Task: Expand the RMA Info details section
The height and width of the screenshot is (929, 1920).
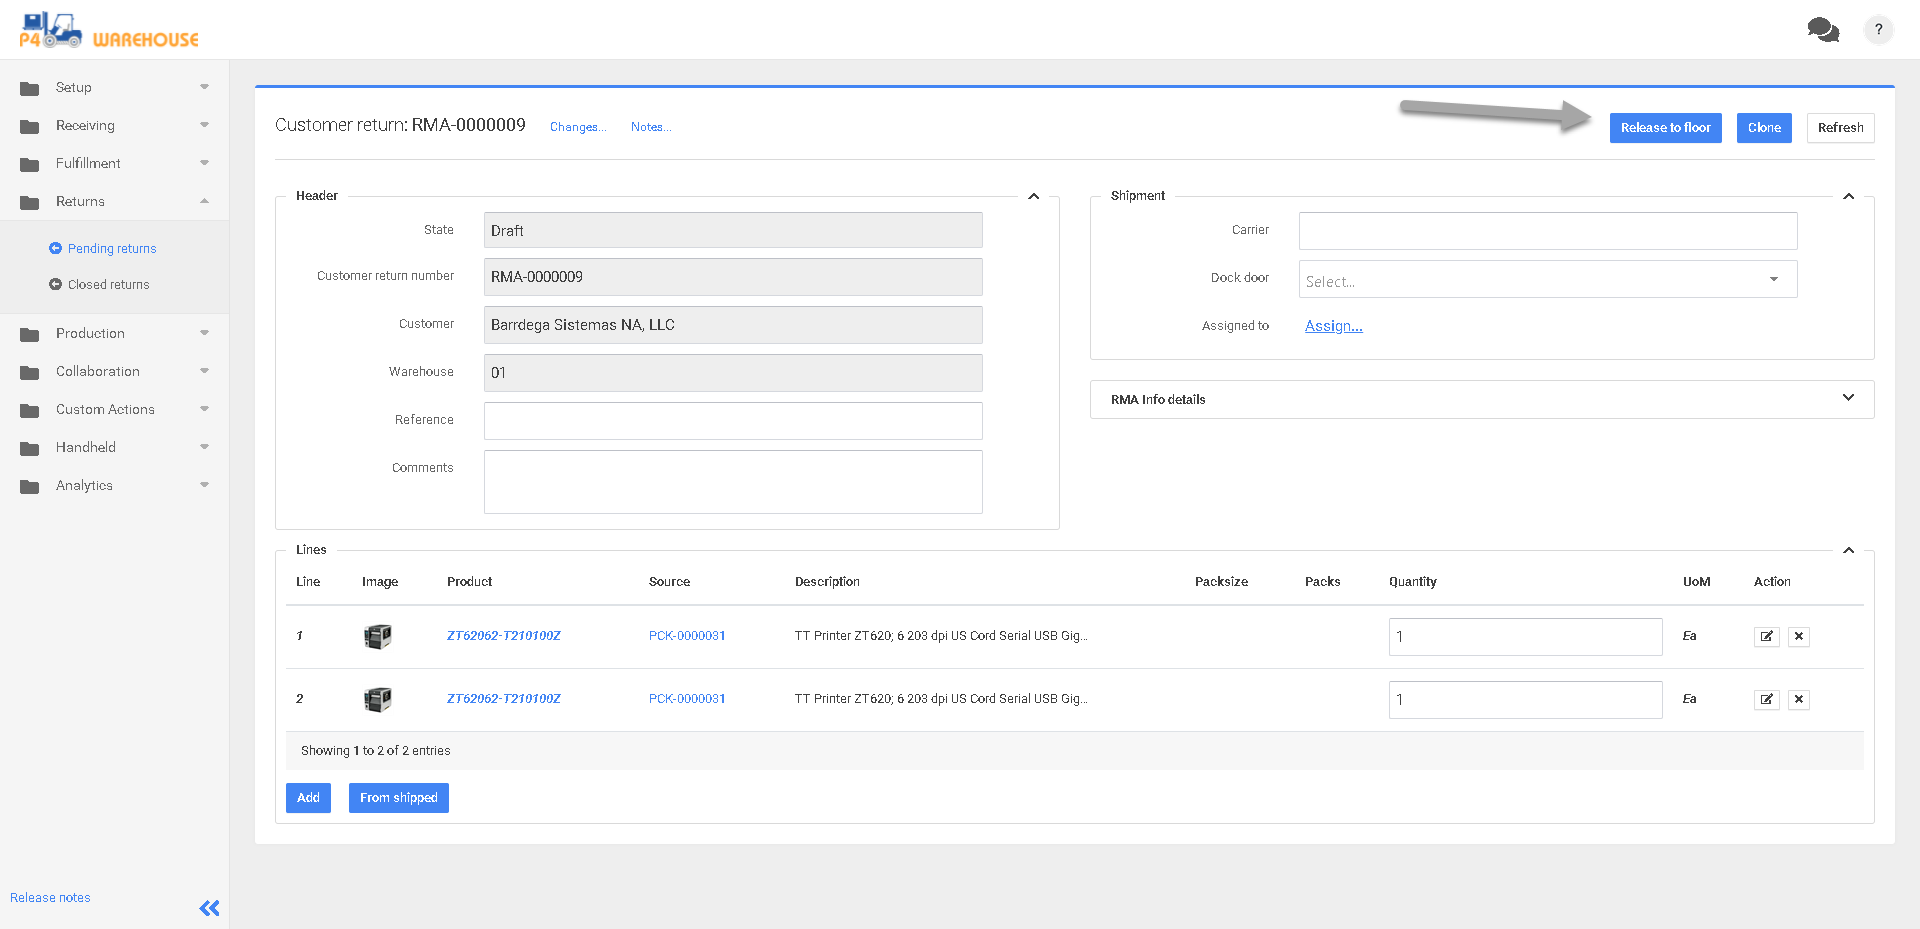Action: coord(1847,398)
